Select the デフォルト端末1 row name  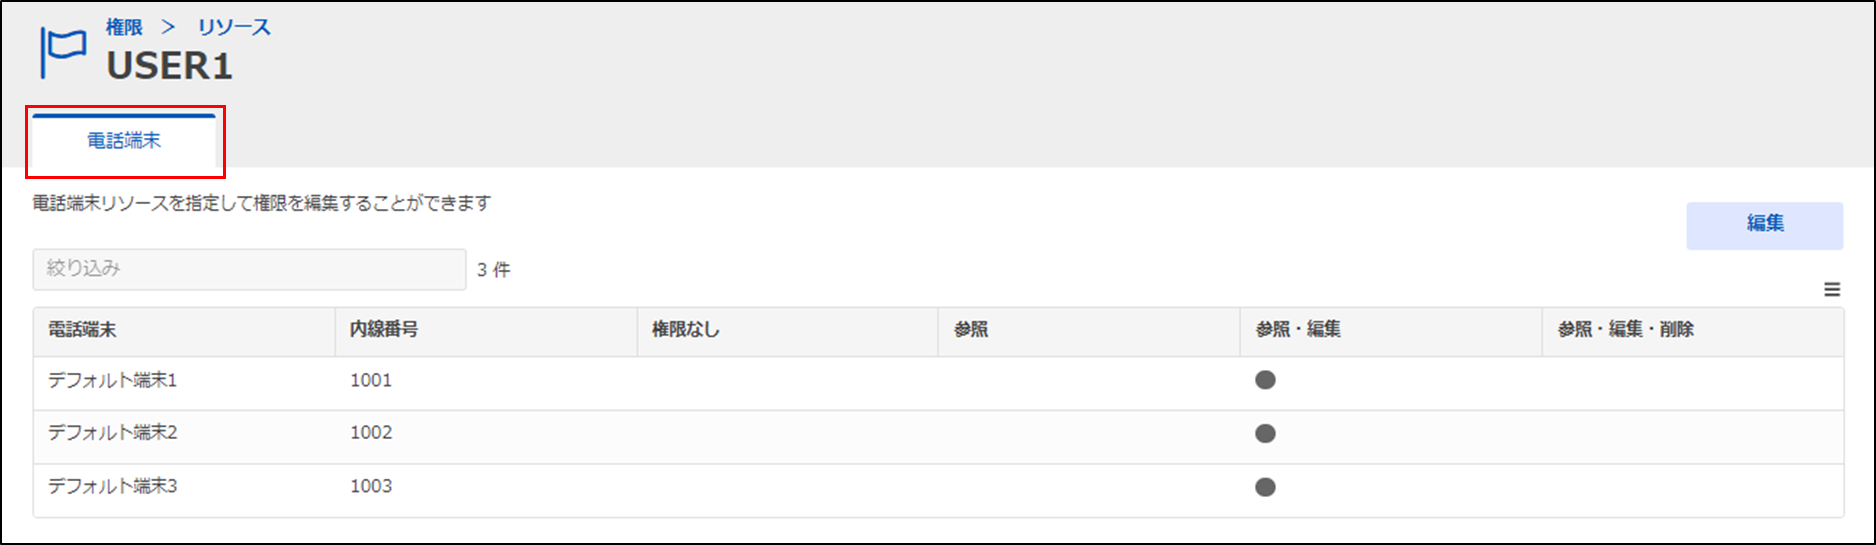(113, 380)
